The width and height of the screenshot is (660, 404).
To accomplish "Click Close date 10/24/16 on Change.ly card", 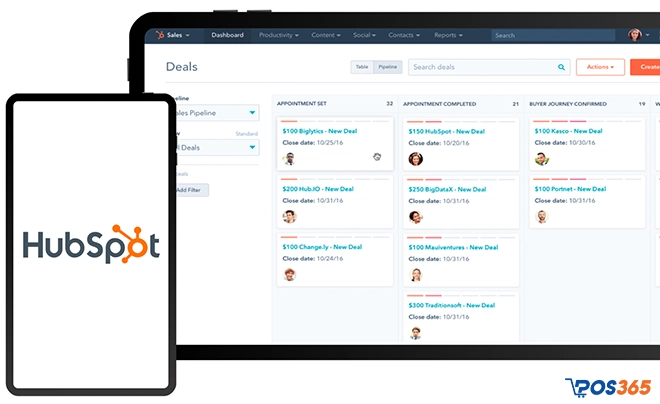I will (313, 258).
